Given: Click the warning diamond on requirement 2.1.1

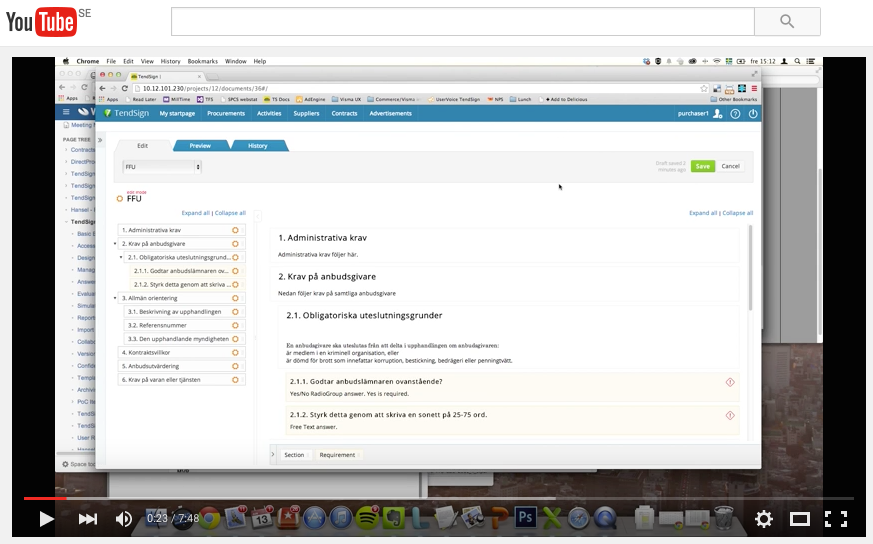Looking at the screenshot, I should (730, 383).
